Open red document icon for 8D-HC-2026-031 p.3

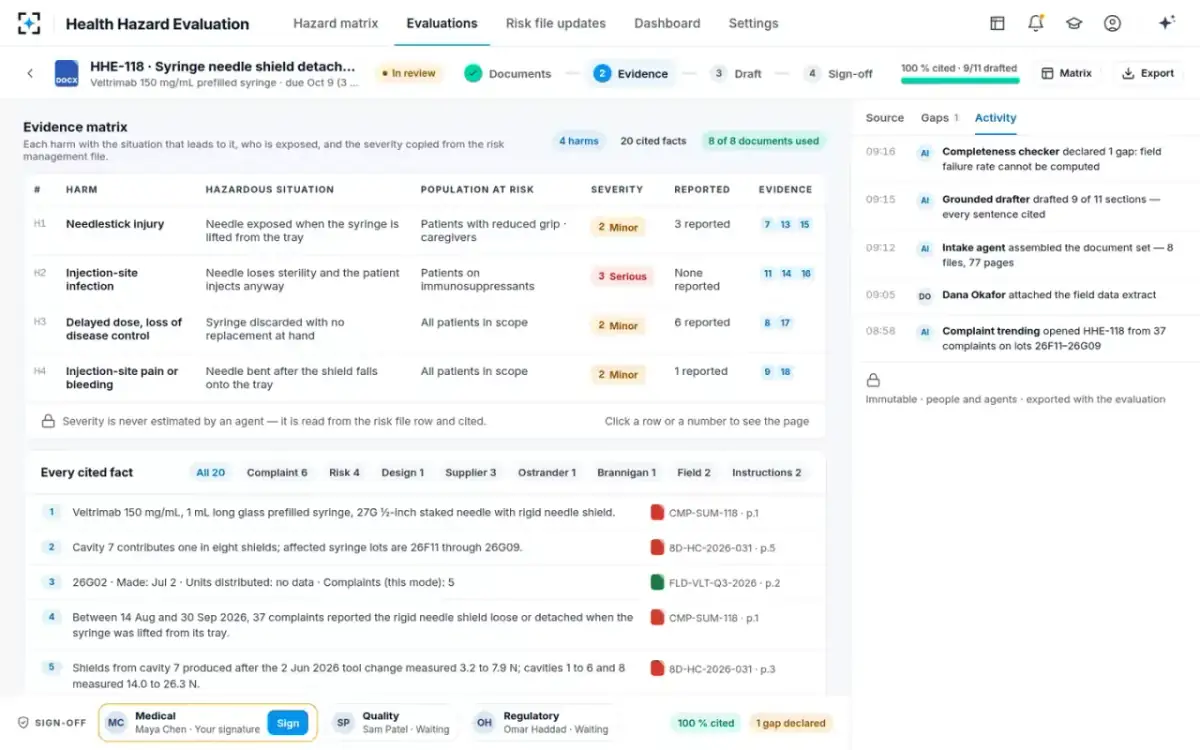[x=657, y=668]
